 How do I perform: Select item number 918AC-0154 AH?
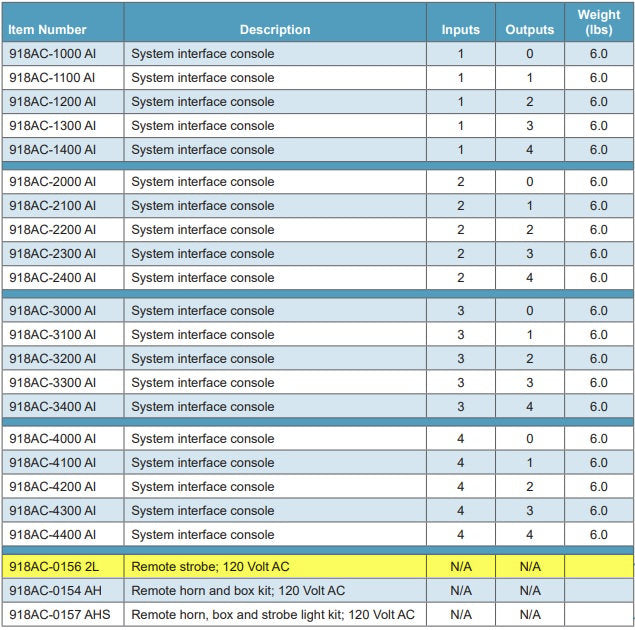click(55, 591)
